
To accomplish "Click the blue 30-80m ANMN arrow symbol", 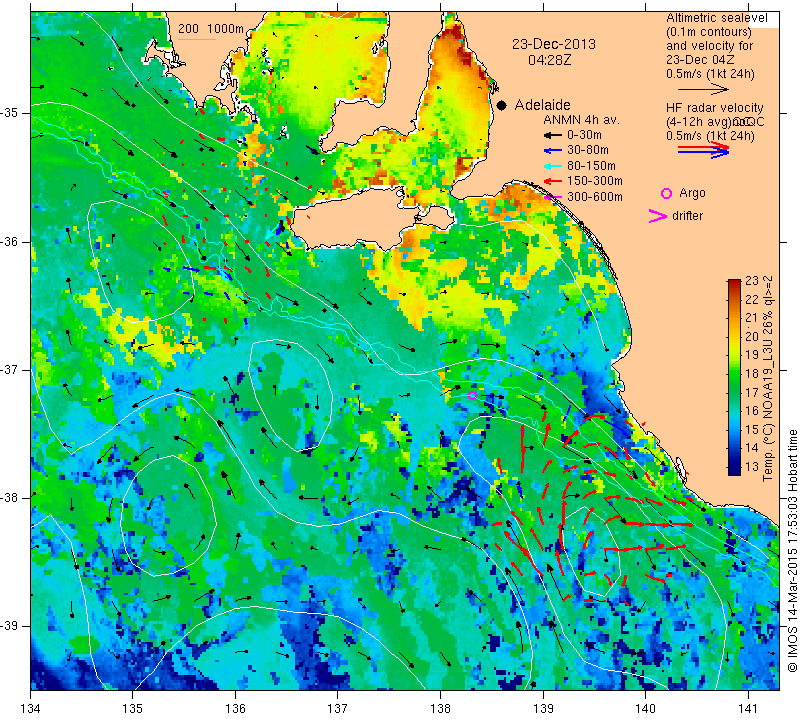I will (552, 151).
